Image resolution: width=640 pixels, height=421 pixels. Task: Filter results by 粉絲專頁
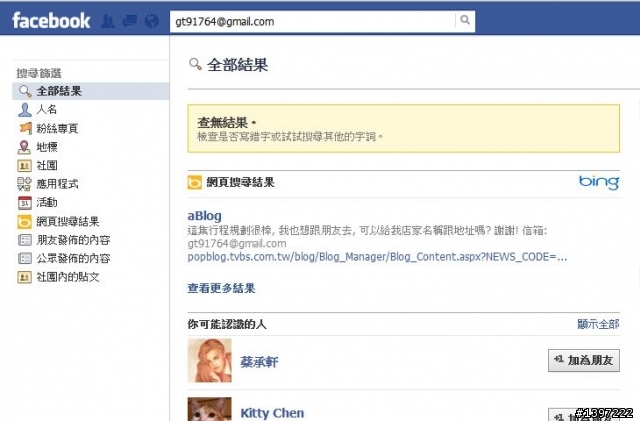tap(57, 128)
